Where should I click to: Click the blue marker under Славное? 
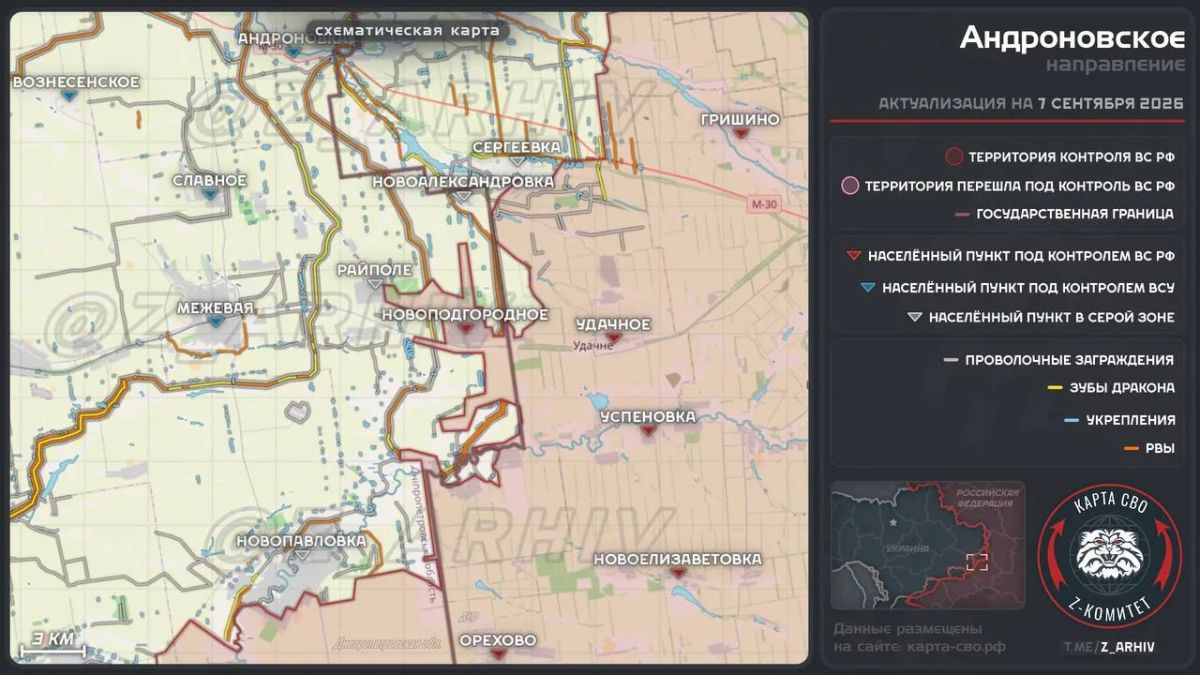(x=211, y=194)
